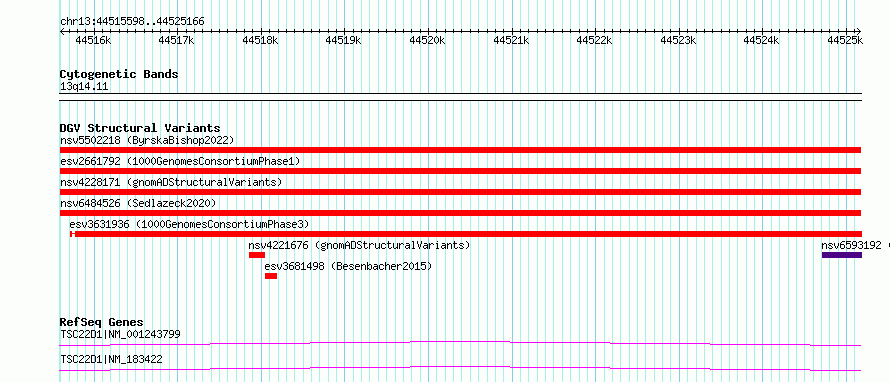Image resolution: width=890 pixels, height=382 pixels.
Task: Click the 13q14.11 cytogenetic band bar
Action: click(x=460, y=97)
